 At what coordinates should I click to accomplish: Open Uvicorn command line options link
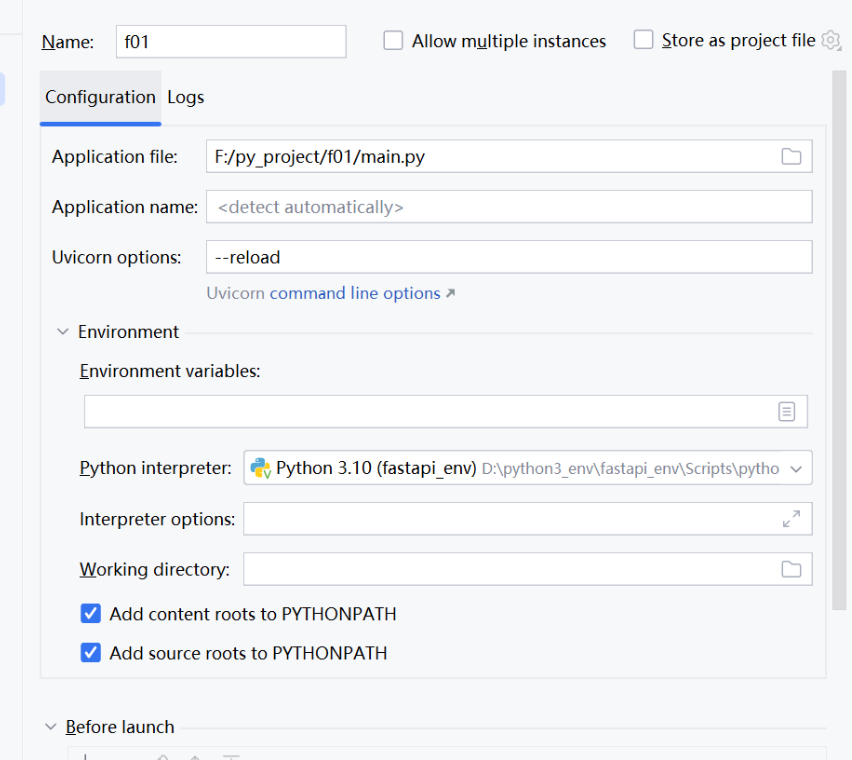click(x=354, y=294)
